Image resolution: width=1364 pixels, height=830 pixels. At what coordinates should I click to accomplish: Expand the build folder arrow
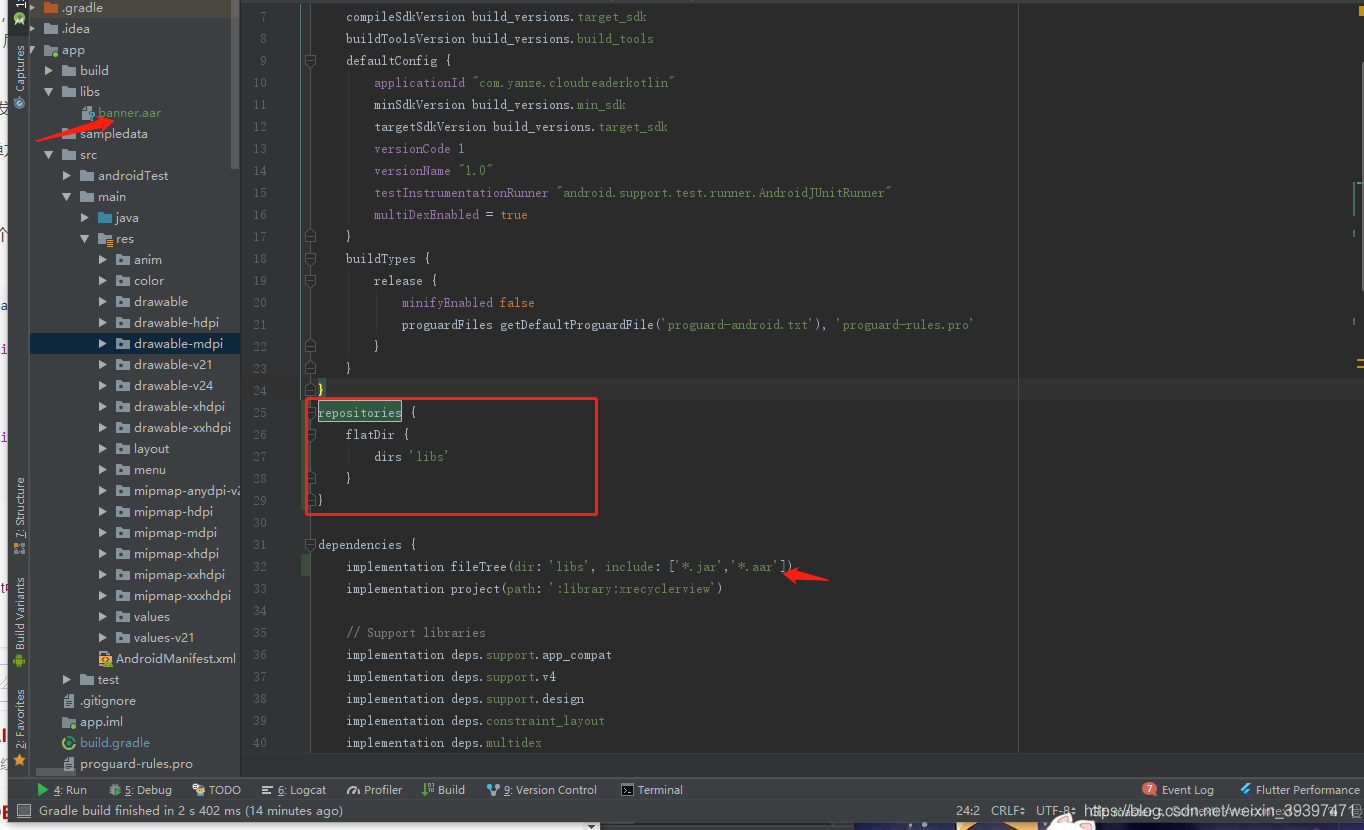click(x=49, y=71)
